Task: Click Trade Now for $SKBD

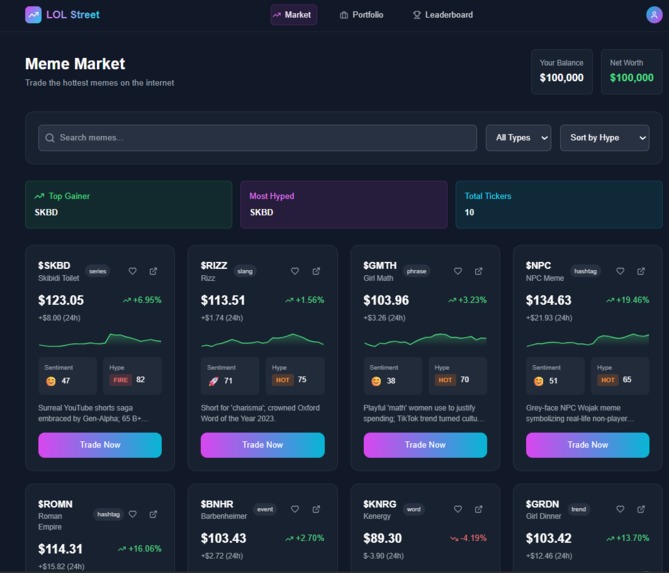Action: pyautogui.click(x=100, y=445)
